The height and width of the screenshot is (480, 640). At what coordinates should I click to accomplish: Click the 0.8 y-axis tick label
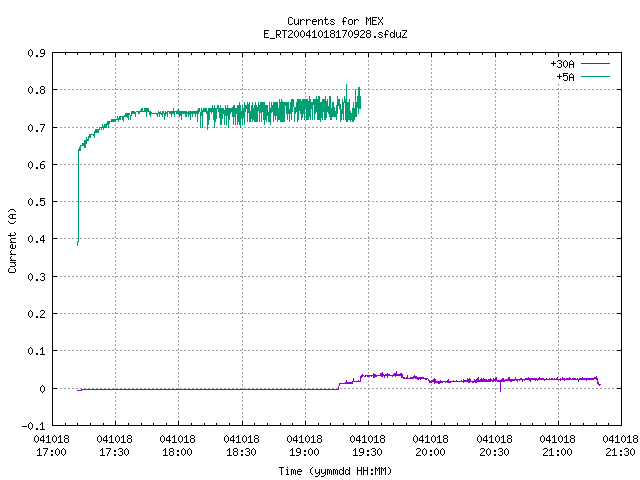pyautogui.click(x=37, y=90)
